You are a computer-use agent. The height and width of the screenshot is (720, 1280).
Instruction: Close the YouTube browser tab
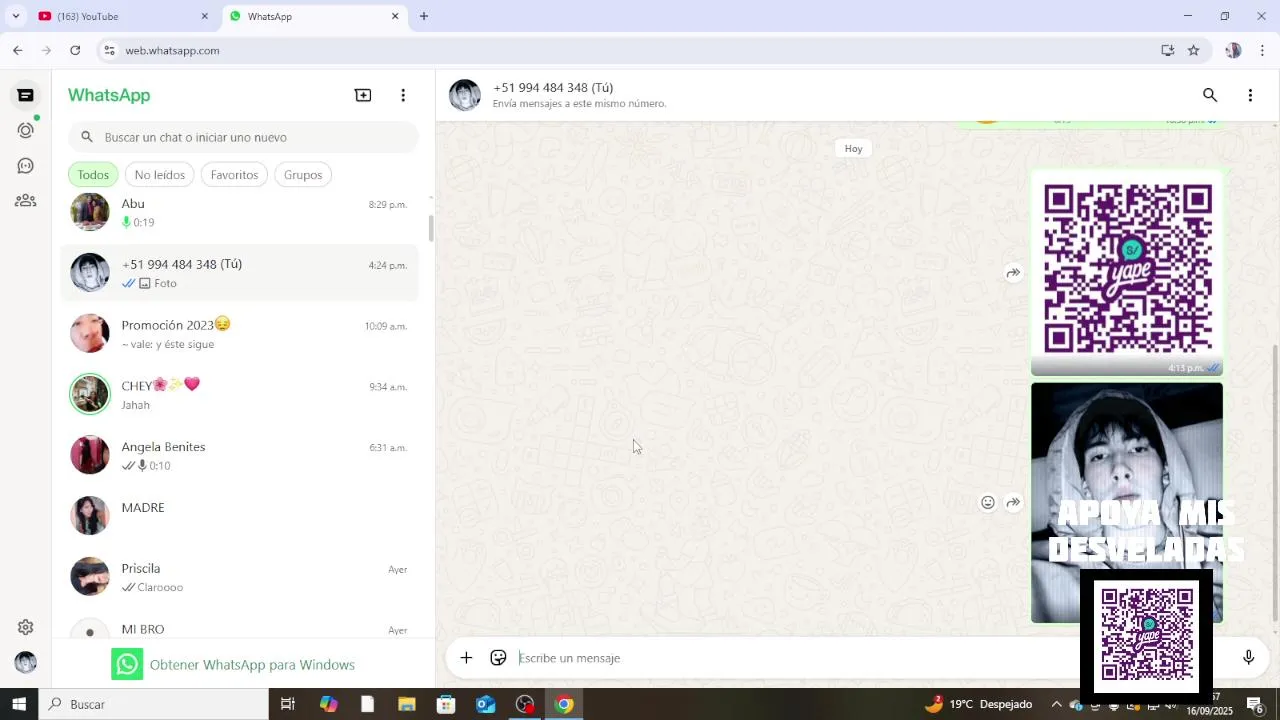pyautogui.click(x=205, y=16)
